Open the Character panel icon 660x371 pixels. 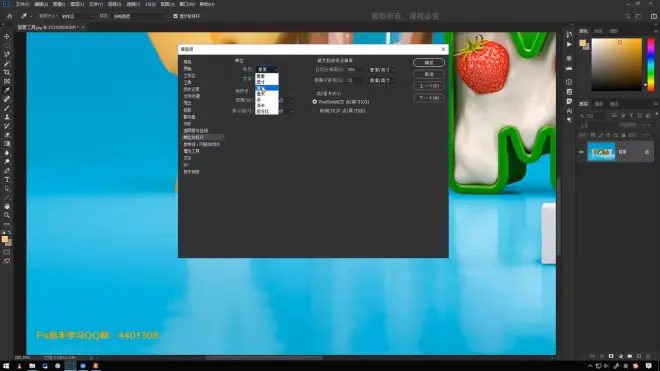click(569, 111)
